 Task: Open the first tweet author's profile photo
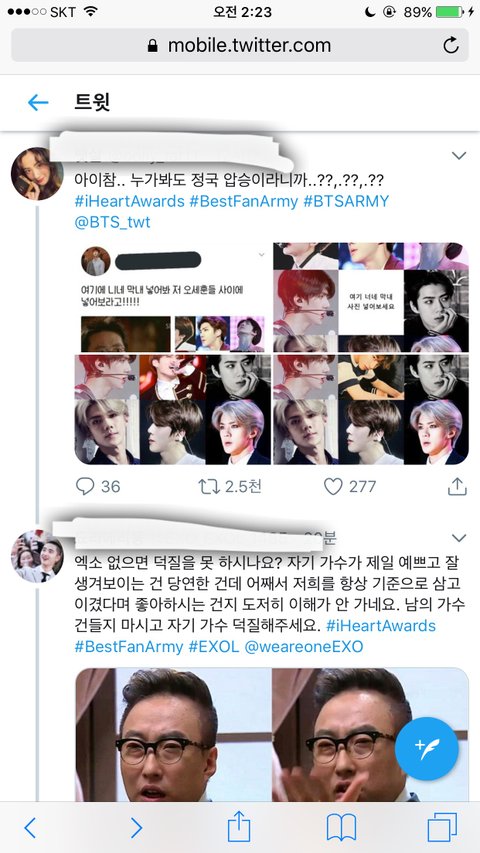click(37, 174)
